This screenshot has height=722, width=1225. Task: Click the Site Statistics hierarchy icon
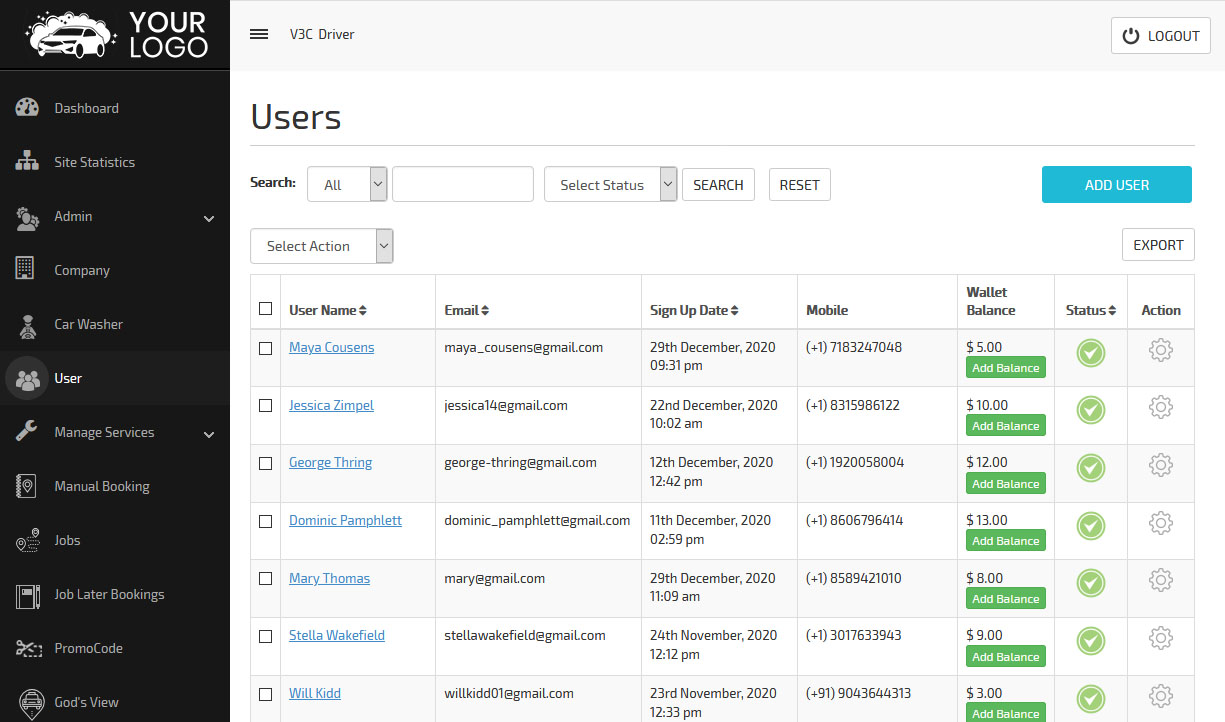click(27, 162)
